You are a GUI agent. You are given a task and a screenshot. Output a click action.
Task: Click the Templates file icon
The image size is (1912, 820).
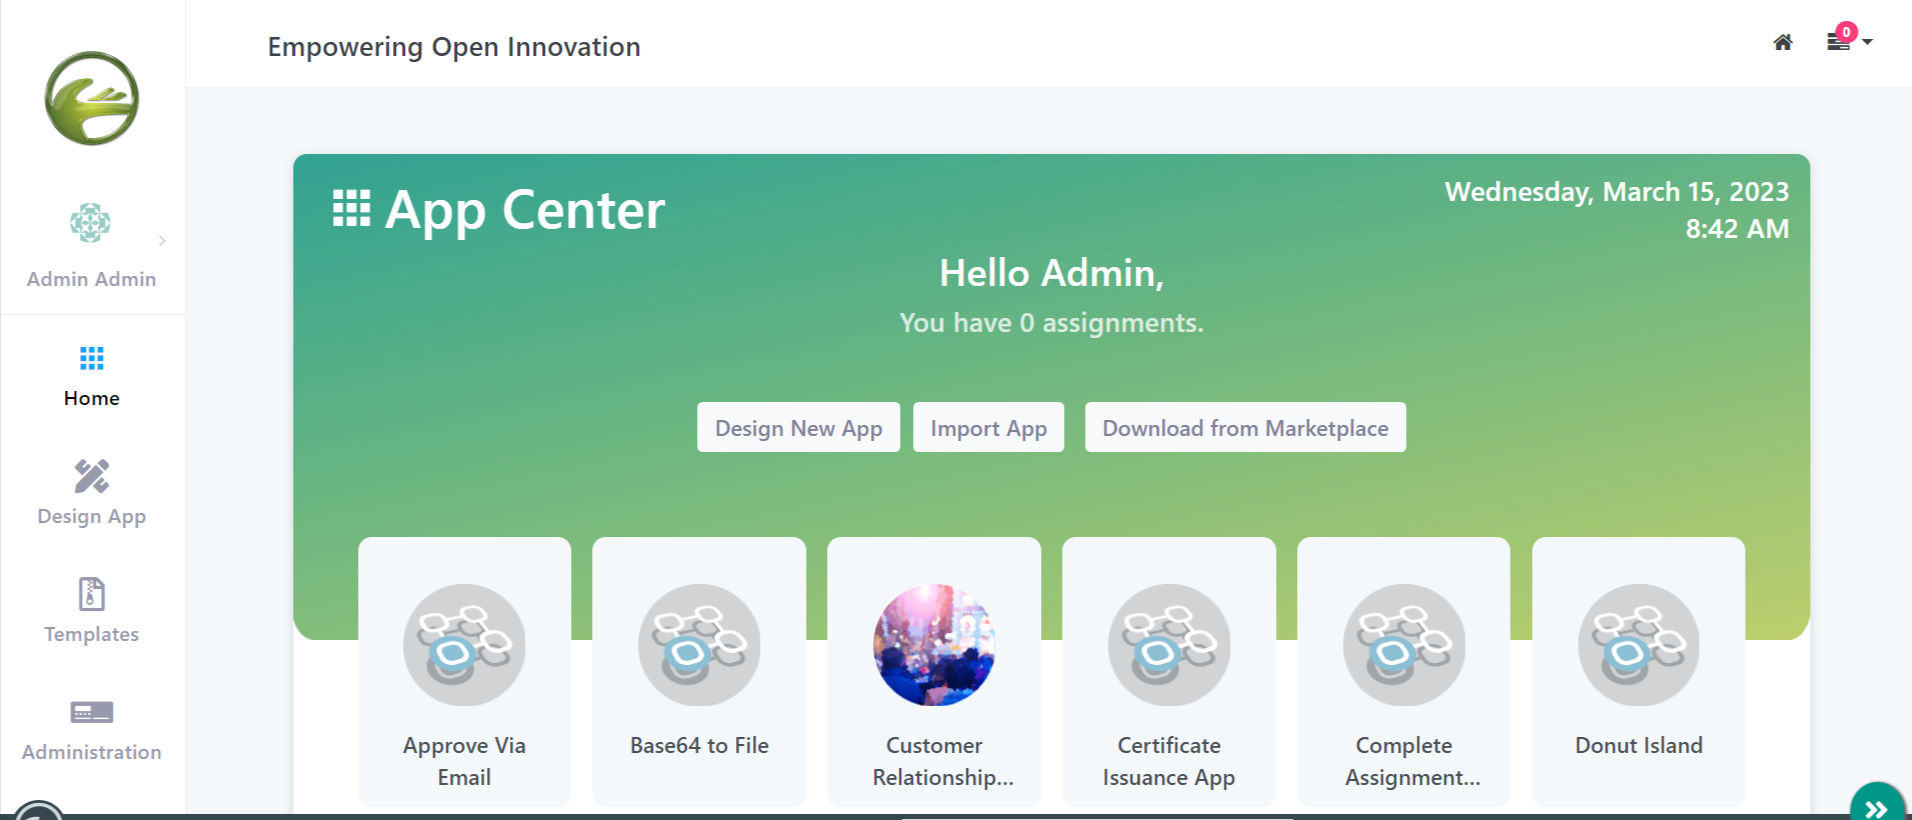click(x=91, y=594)
